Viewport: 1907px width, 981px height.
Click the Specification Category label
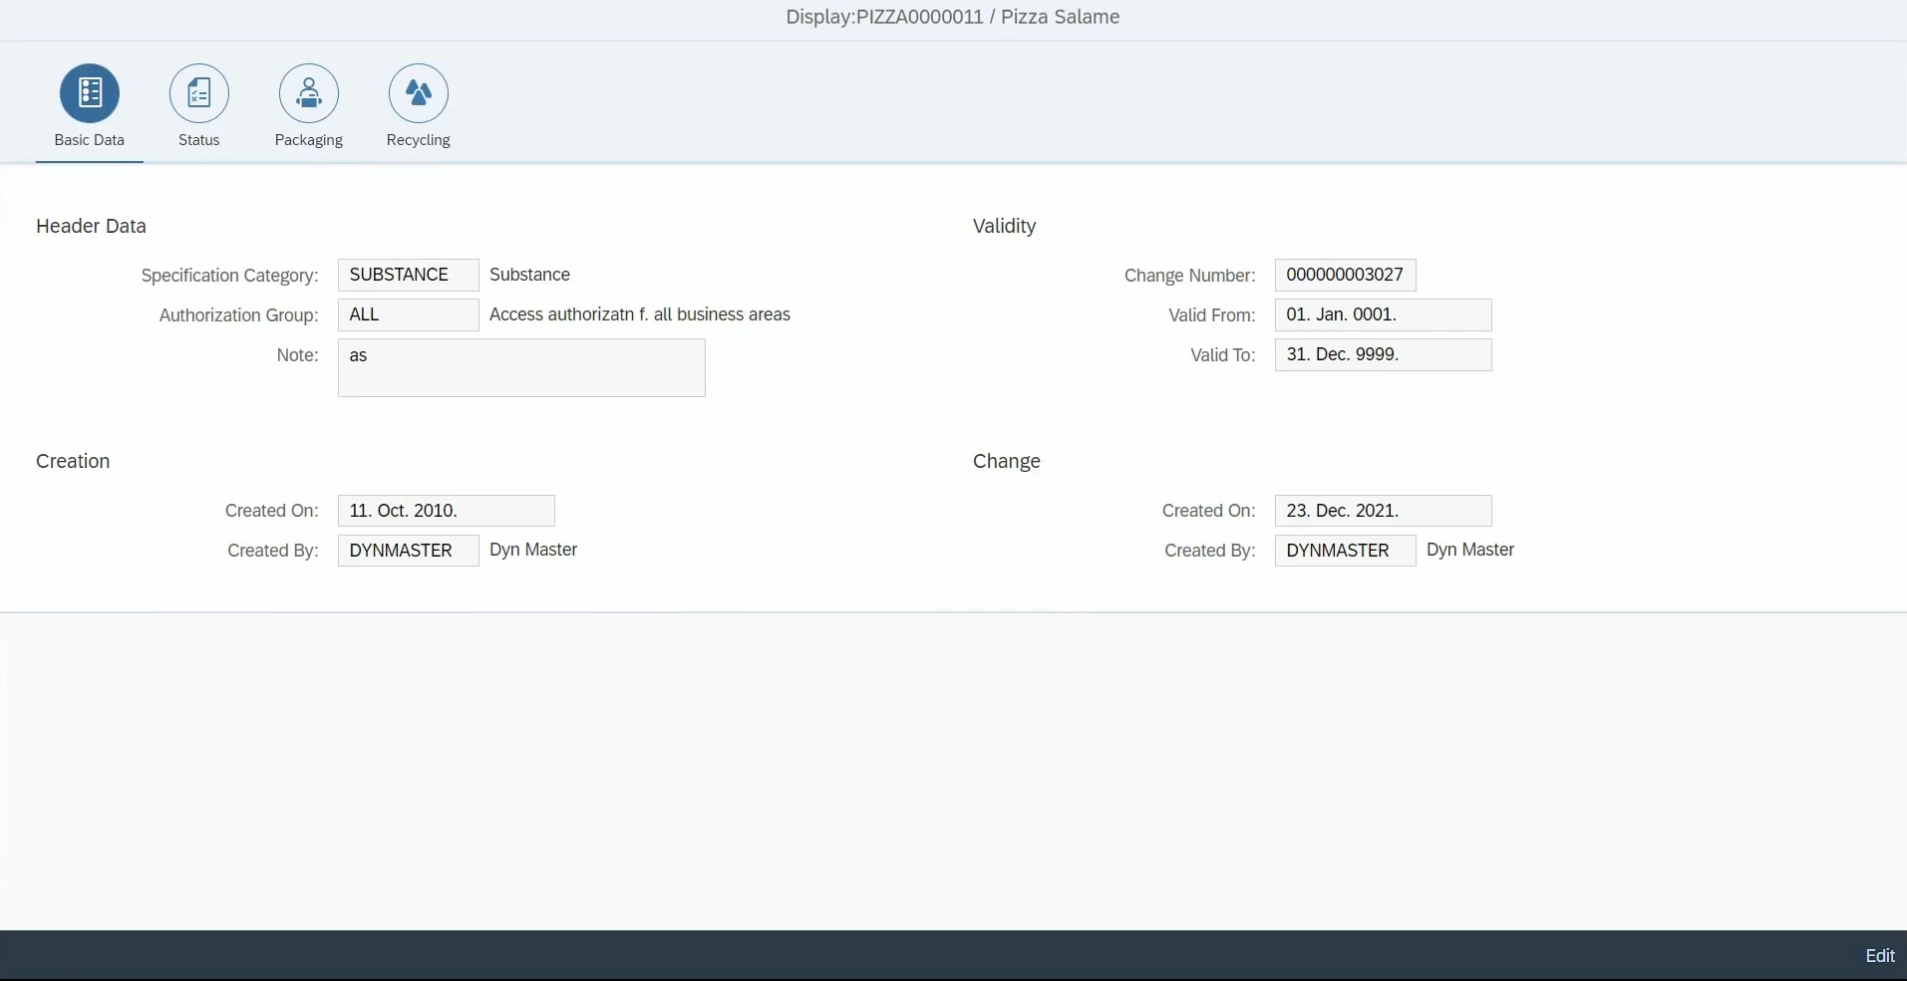pos(229,275)
